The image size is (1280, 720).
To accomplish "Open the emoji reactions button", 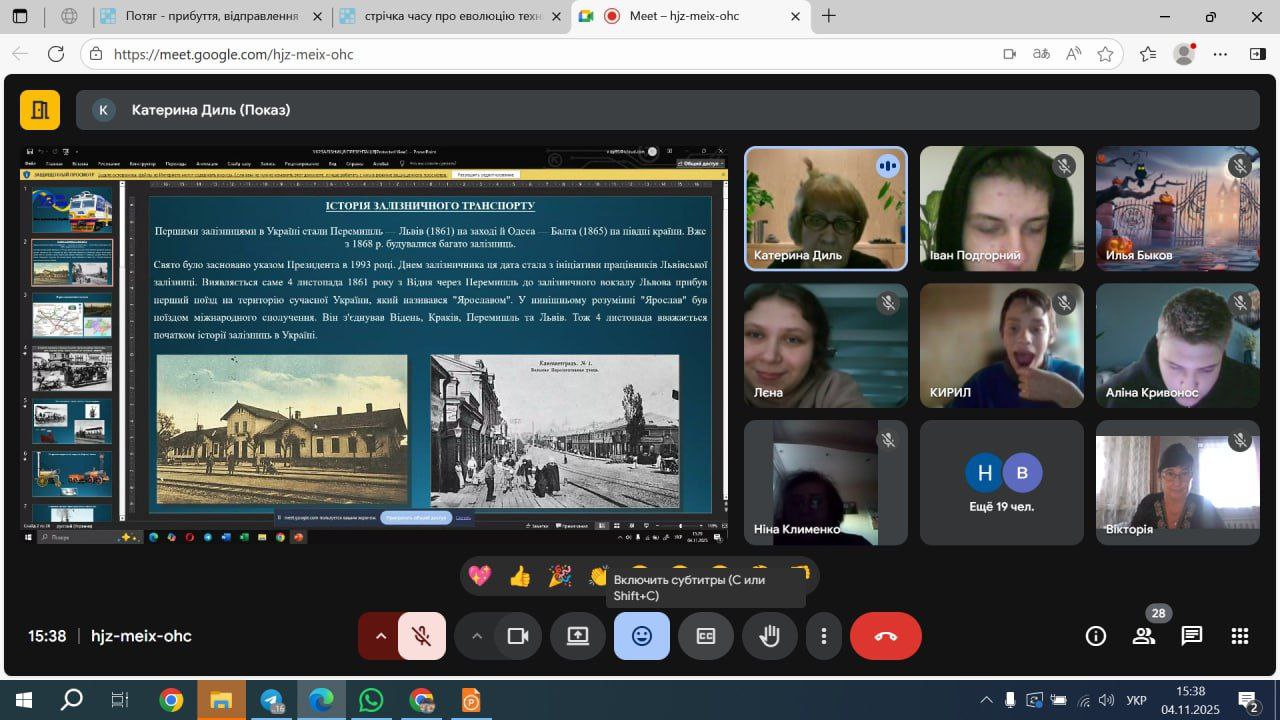I will [642, 636].
